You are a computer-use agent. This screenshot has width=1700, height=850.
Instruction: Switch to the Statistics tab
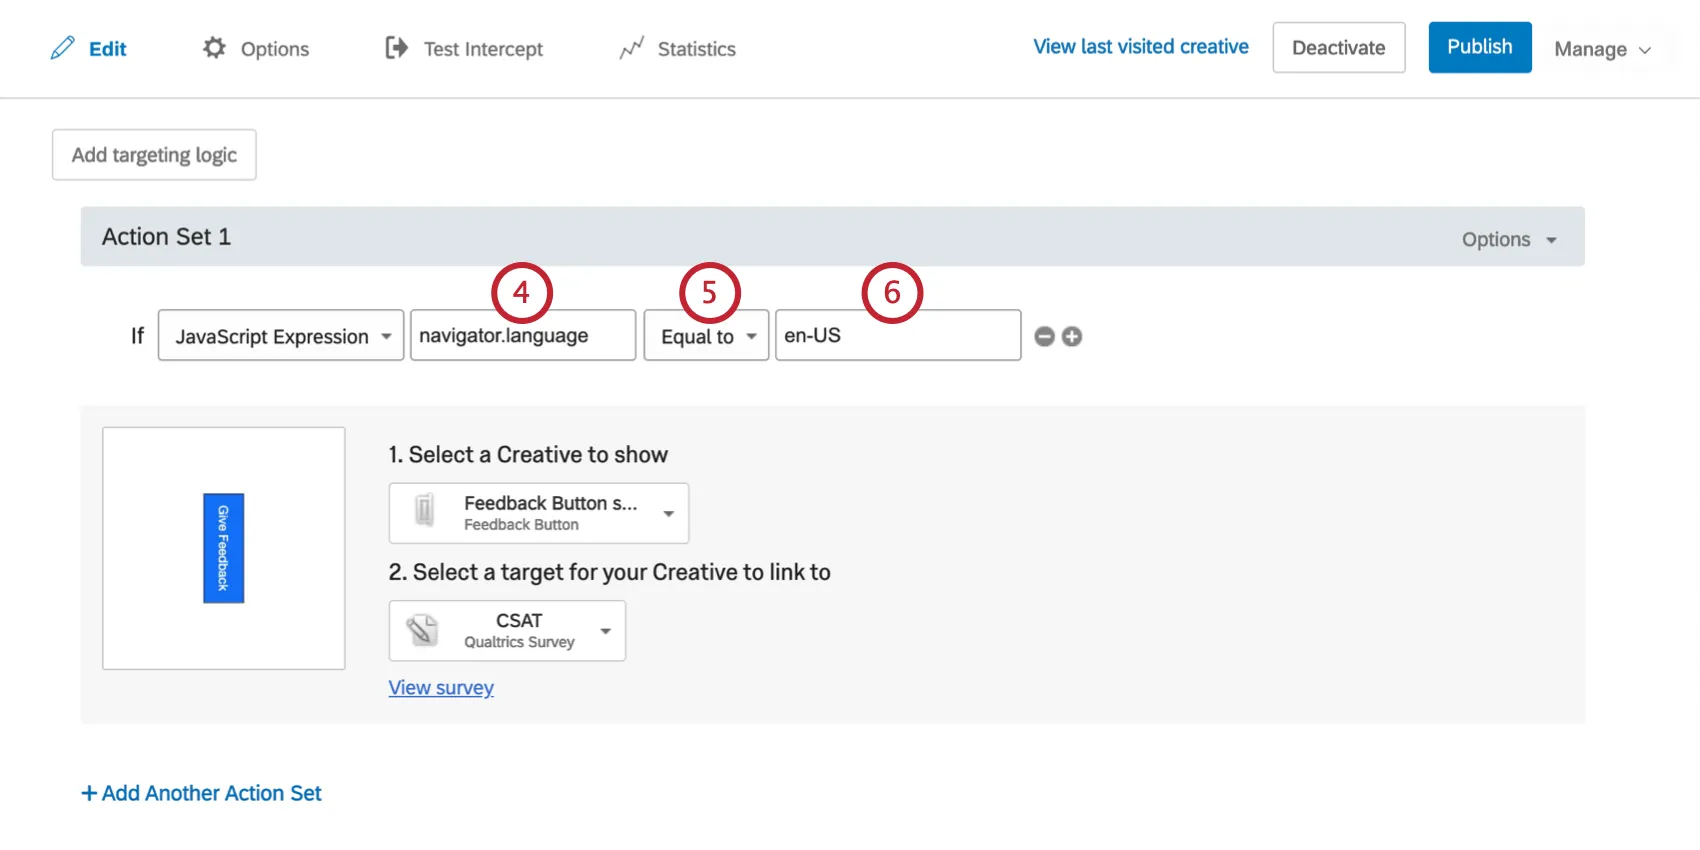click(696, 49)
